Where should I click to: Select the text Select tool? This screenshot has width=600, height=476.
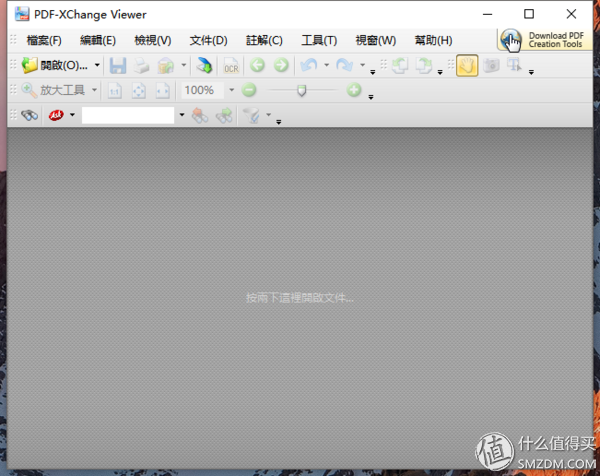(514, 65)
